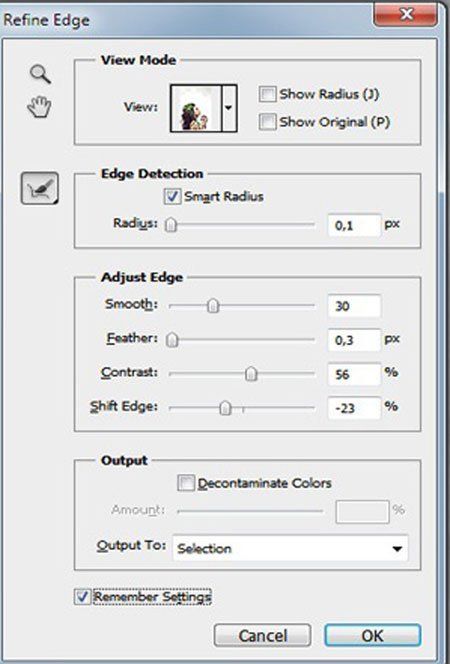Enable Decontaminate Colors checkbox

[186, 483]
